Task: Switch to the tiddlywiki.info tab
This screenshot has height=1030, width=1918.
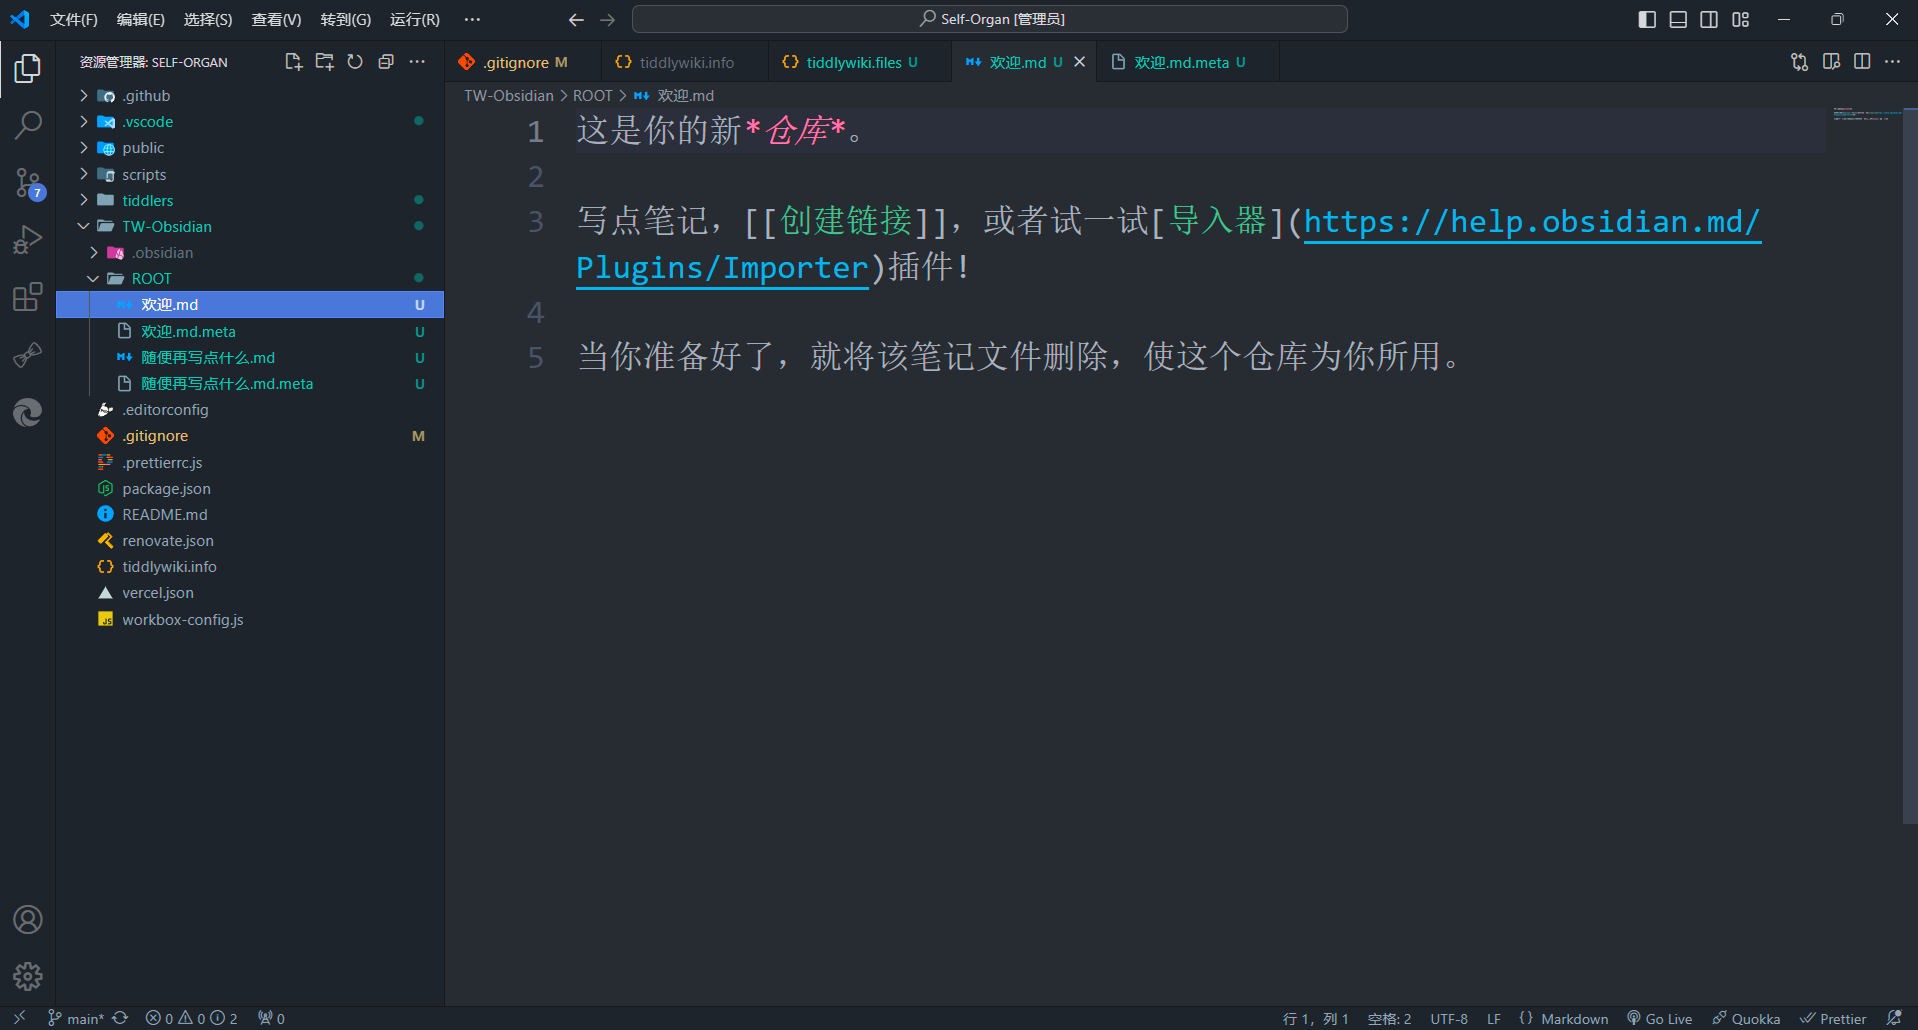Action: tap(686, 62)
